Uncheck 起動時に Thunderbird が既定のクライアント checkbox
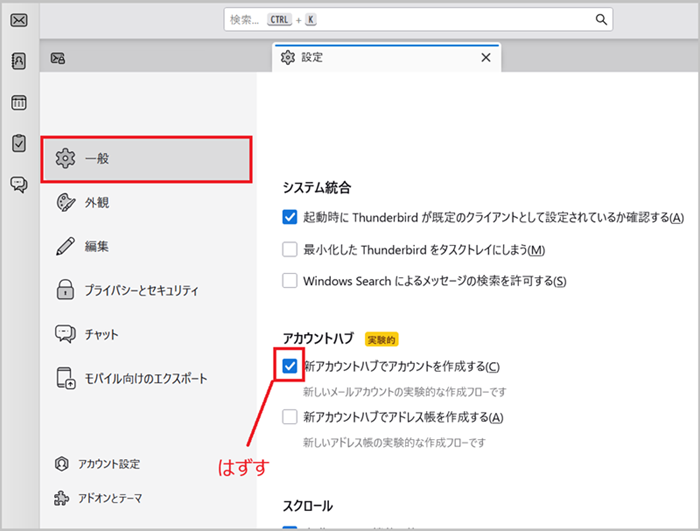700x531 pixels. [x=290, y=217]
